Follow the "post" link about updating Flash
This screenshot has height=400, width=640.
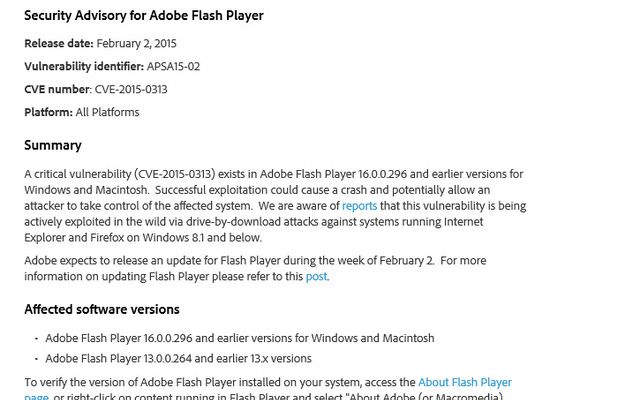(316, 276)
